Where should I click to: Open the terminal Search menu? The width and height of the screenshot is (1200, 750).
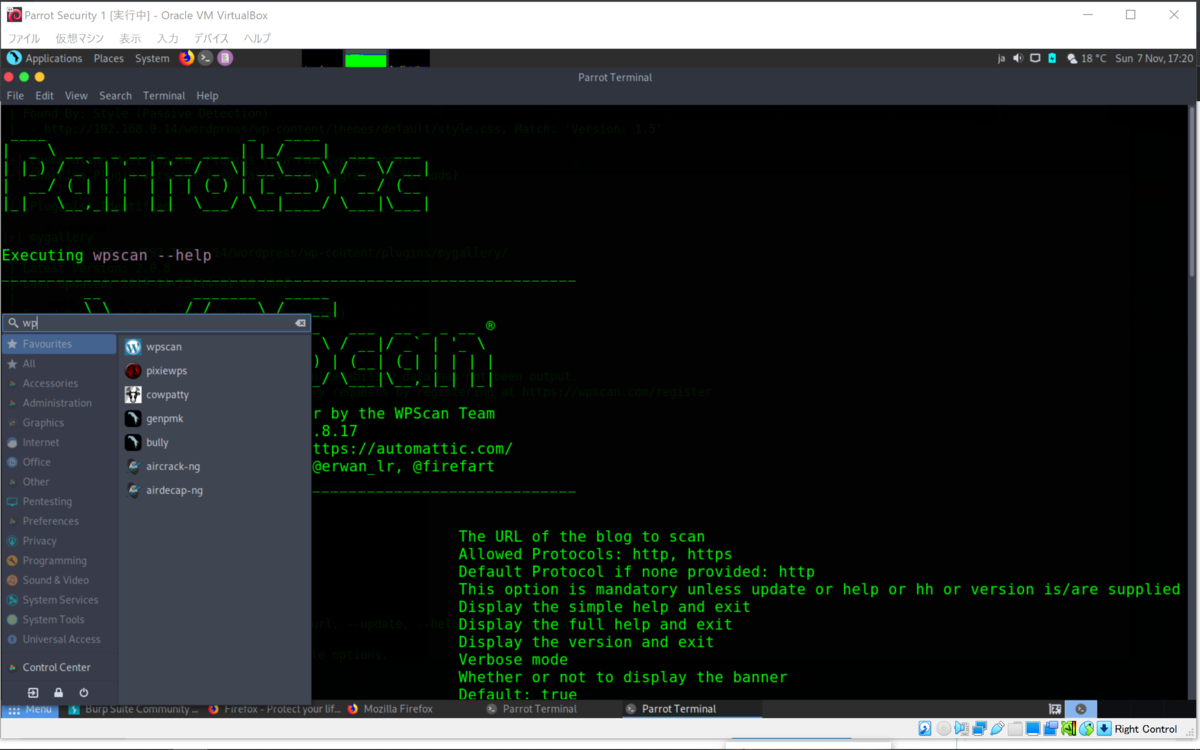[x=115, y=96]
